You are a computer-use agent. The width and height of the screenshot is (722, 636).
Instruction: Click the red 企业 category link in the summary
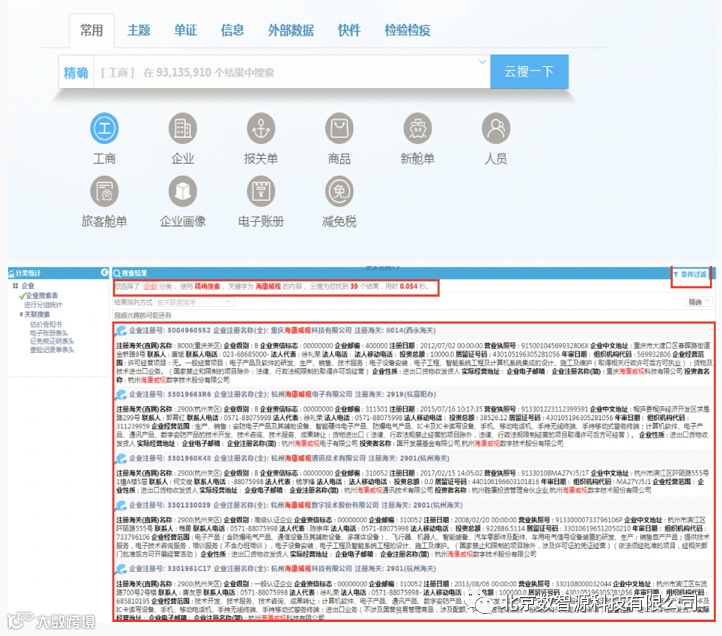150,286
